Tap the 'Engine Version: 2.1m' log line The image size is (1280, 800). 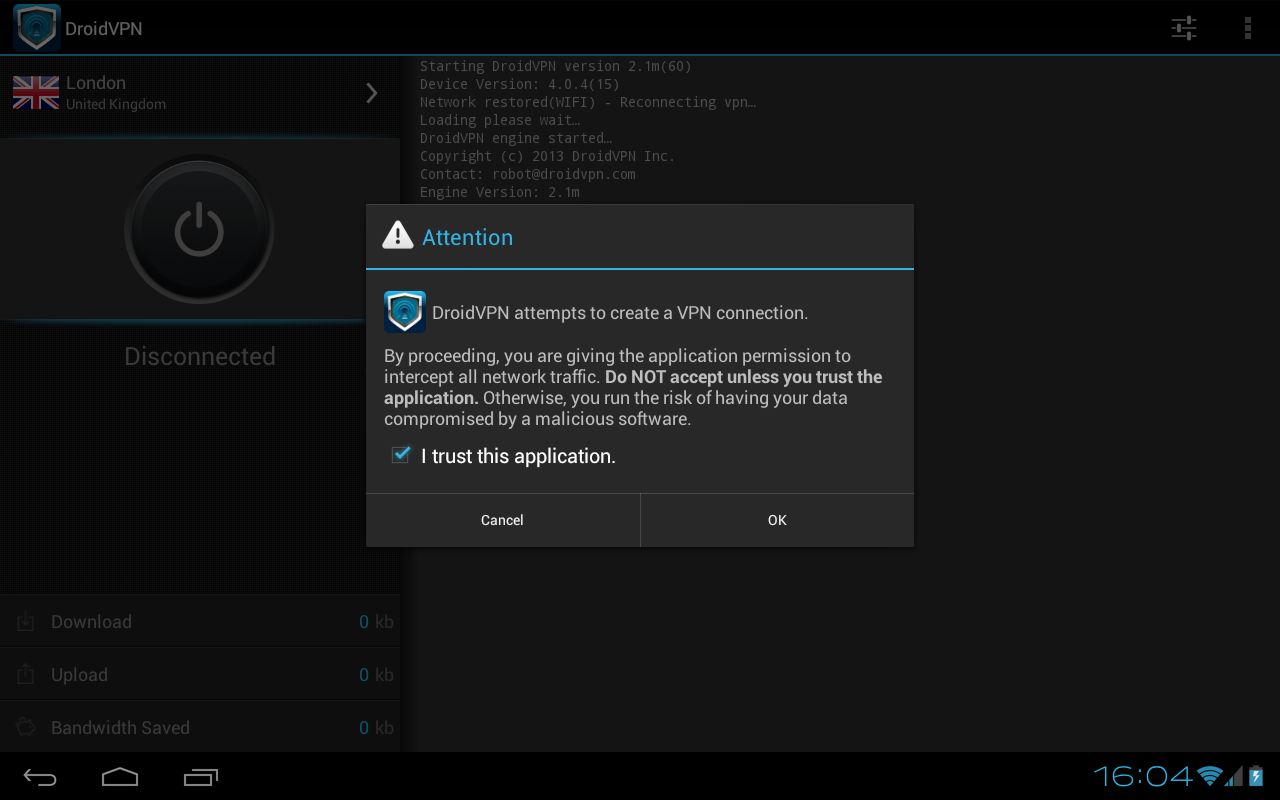500,192
